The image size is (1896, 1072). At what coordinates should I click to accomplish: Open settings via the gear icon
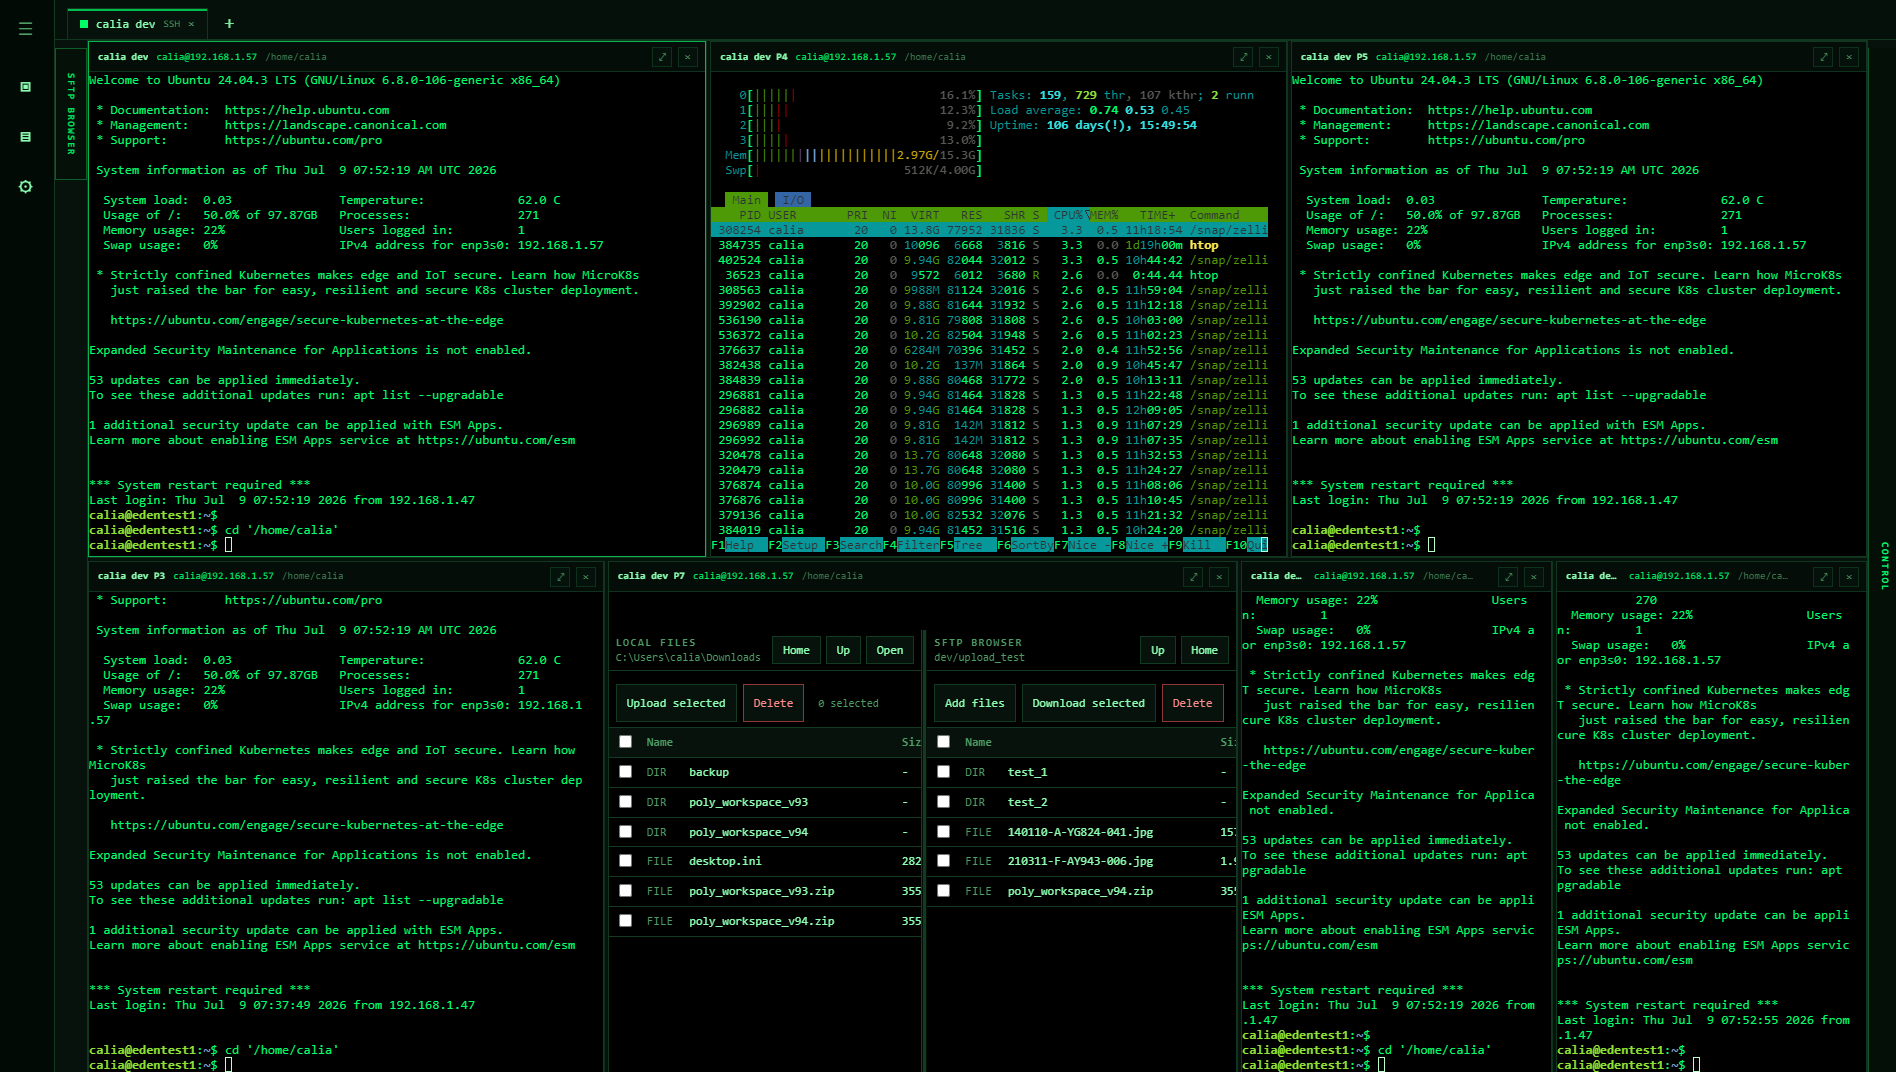pos(26,187)
